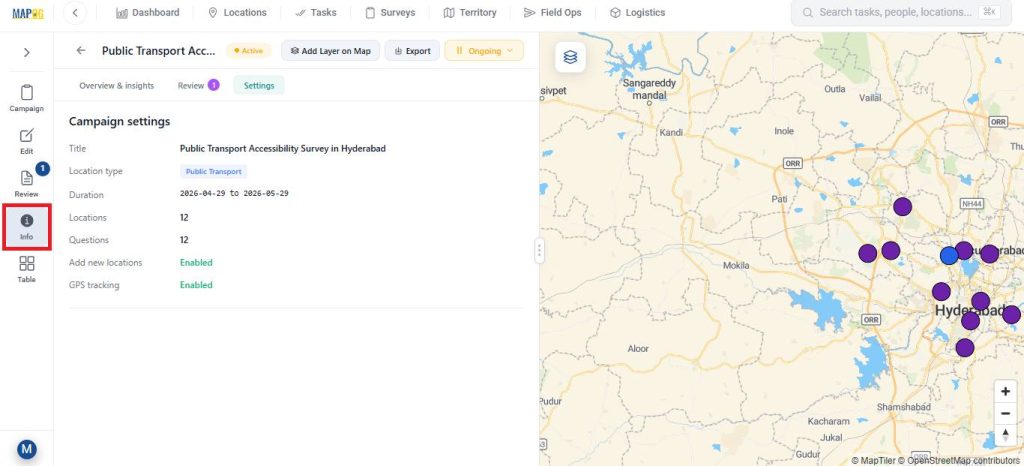Open the Surveys menu
Viewport: 1024px width, 466px height.
click(390, 12)
